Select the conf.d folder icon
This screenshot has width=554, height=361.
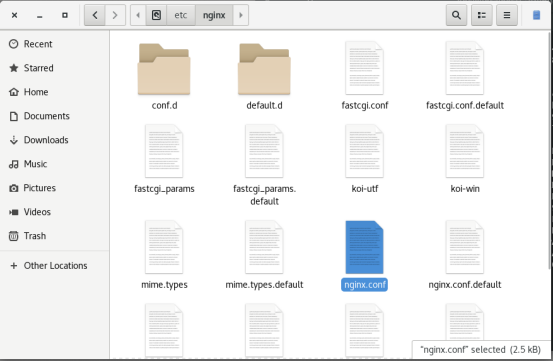[x=164, y=69]
